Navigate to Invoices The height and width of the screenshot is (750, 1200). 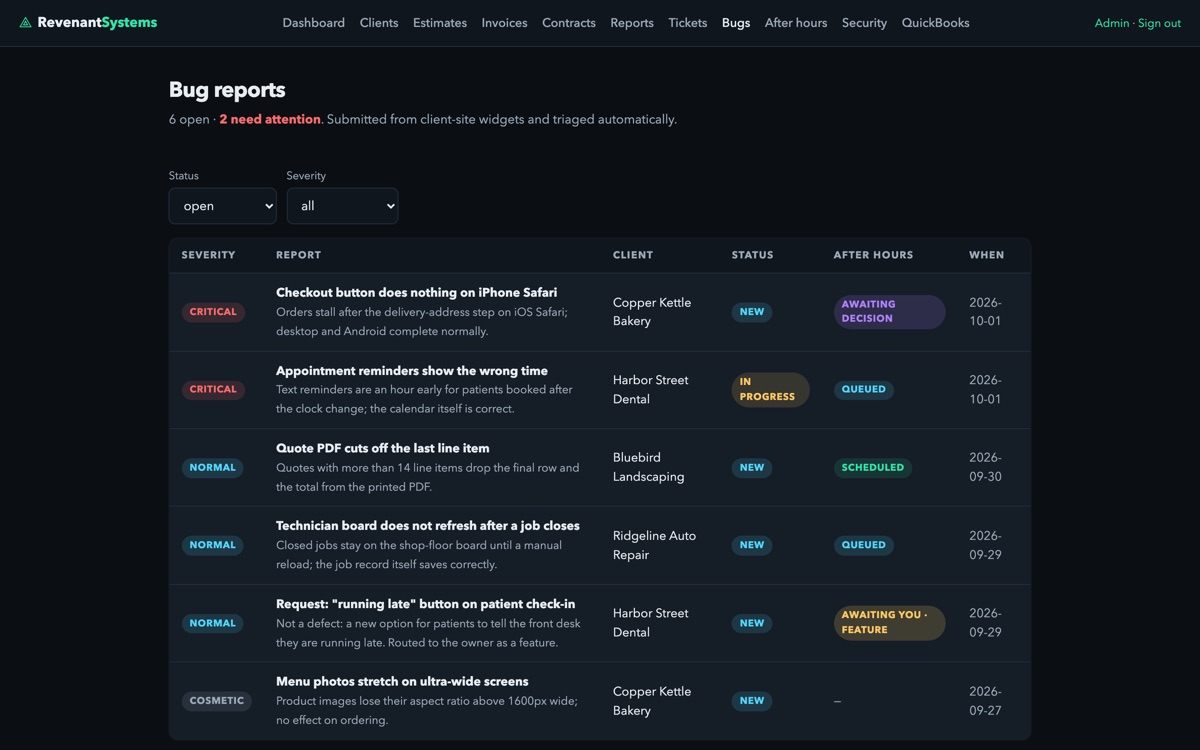[x=504, y=23]
